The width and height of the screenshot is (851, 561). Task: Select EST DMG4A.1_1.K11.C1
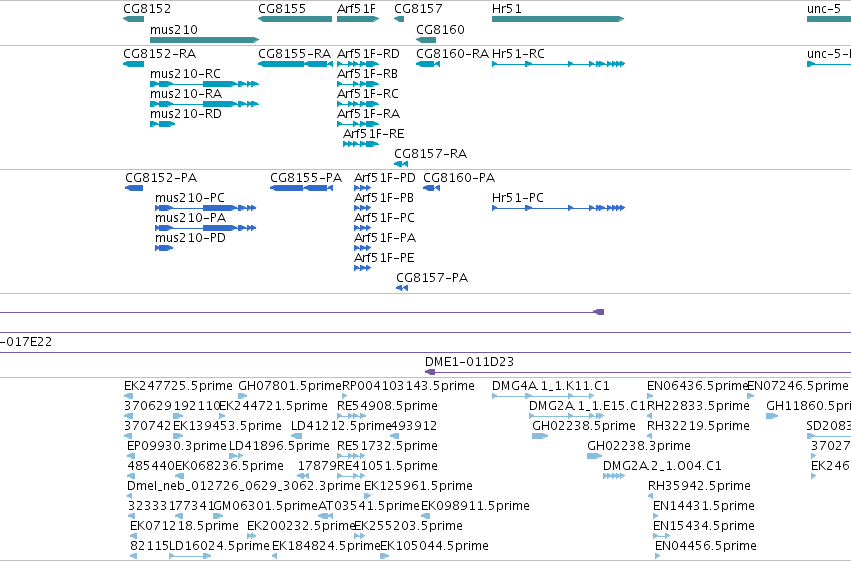550,386
